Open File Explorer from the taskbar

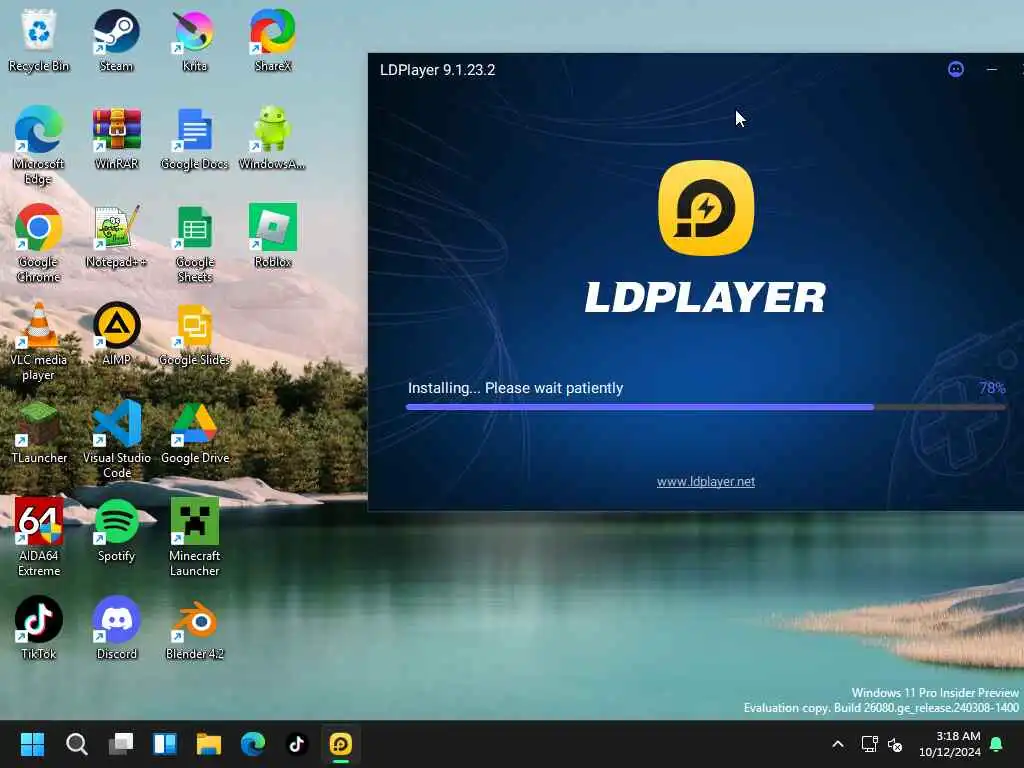[209, 744]
